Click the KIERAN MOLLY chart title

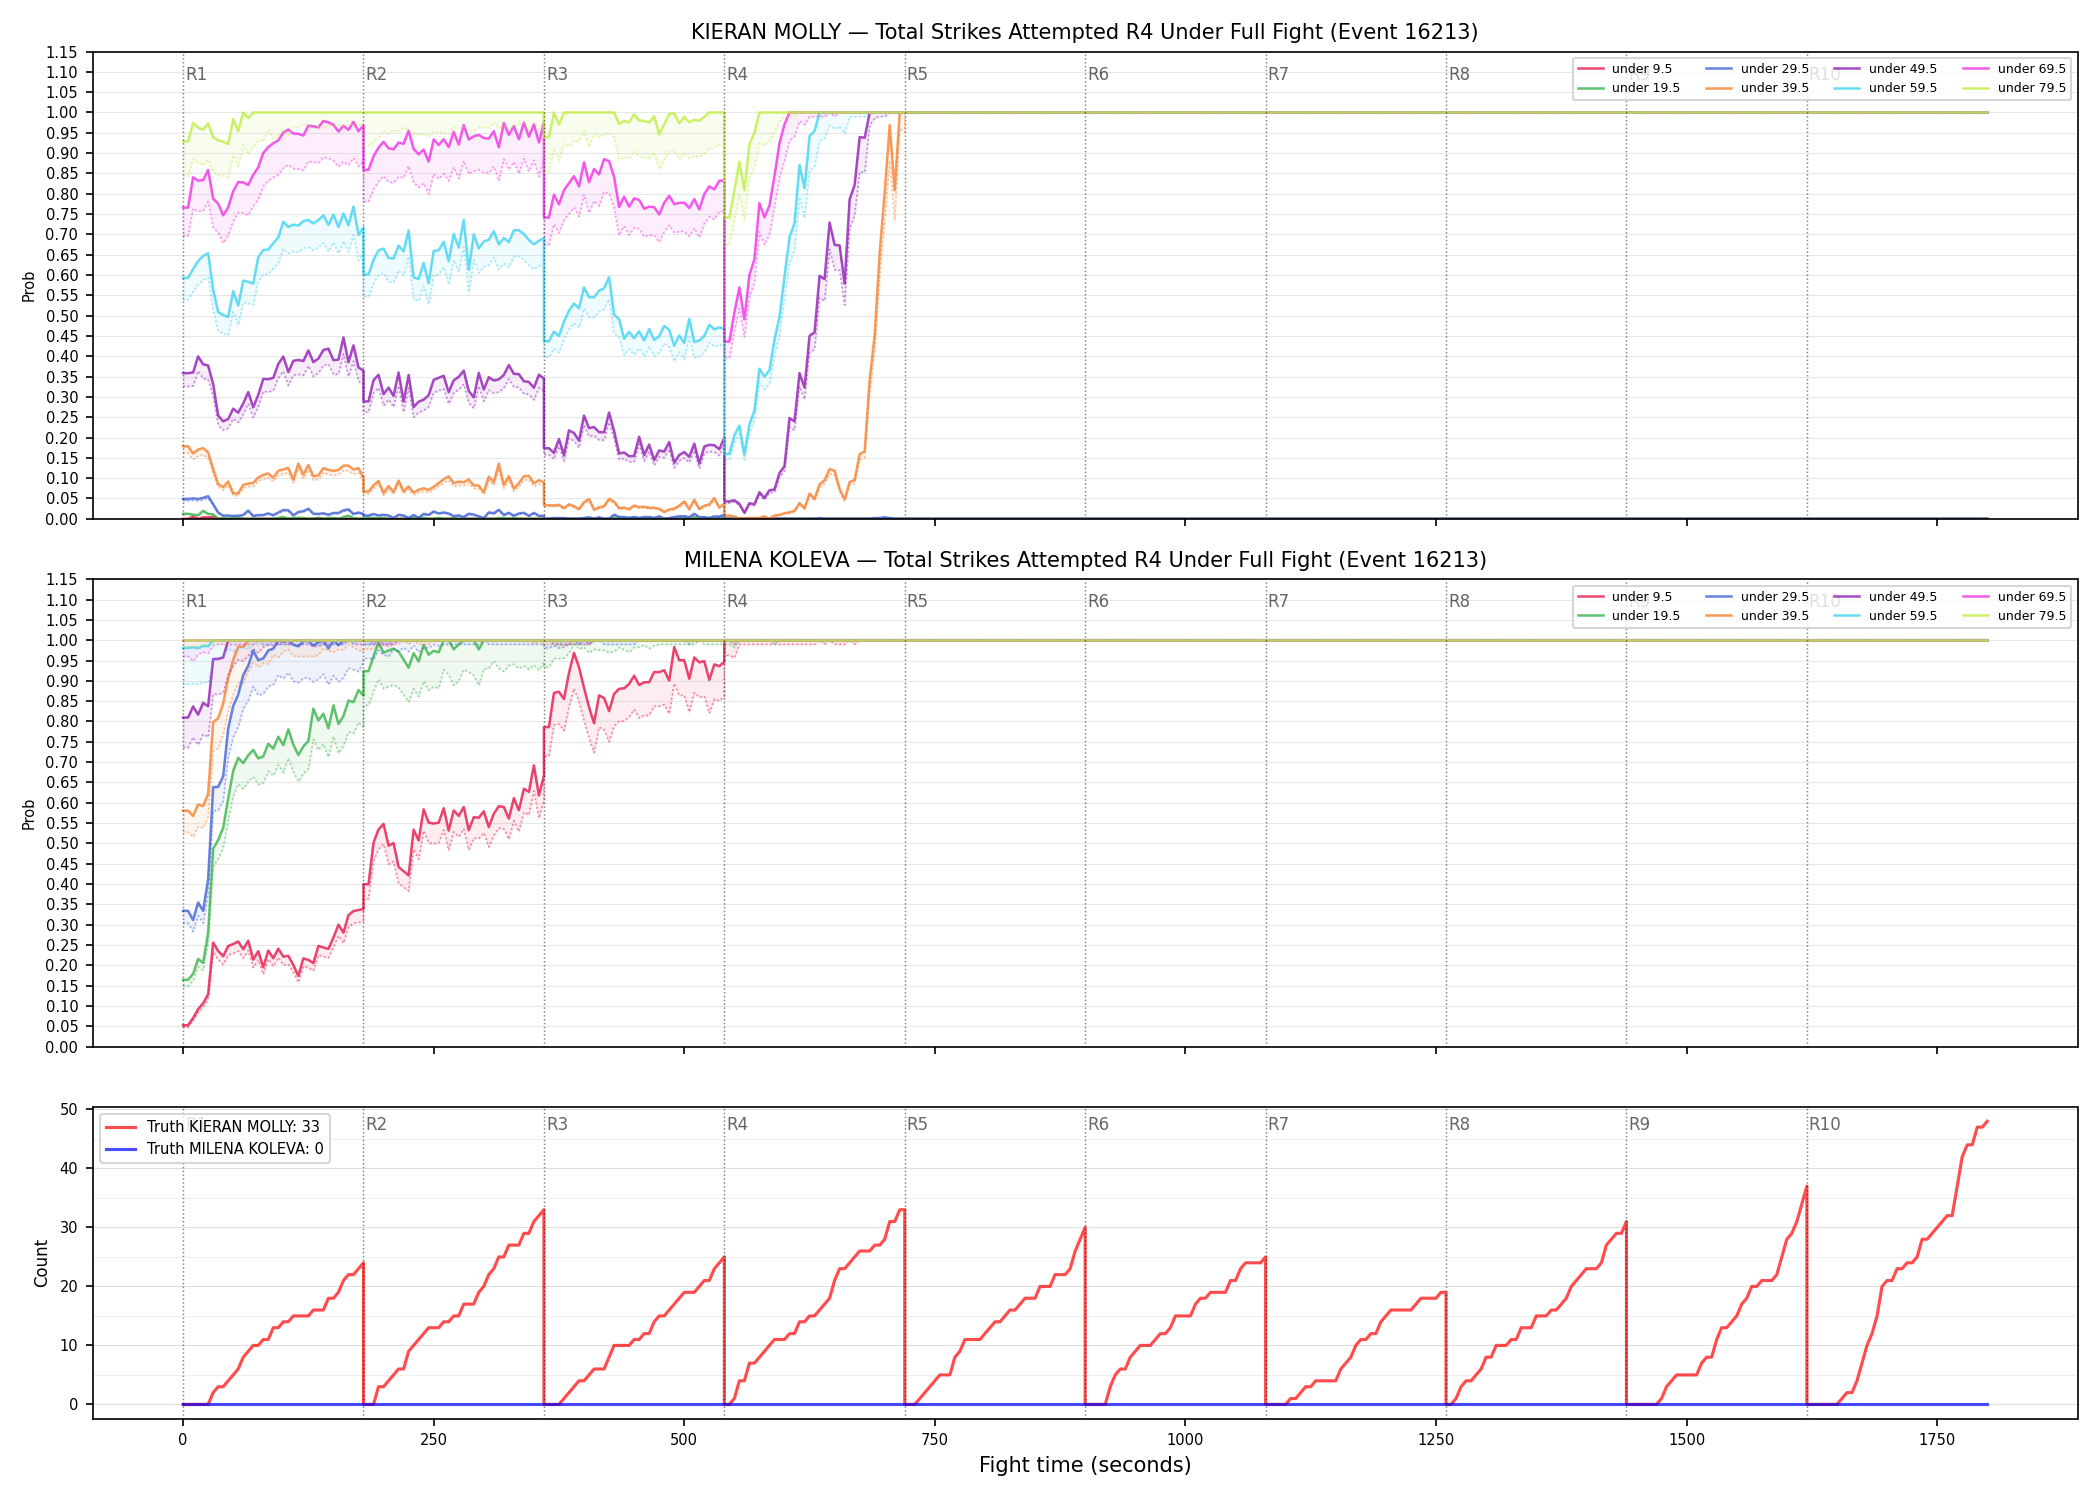[x=1084, y=32]
